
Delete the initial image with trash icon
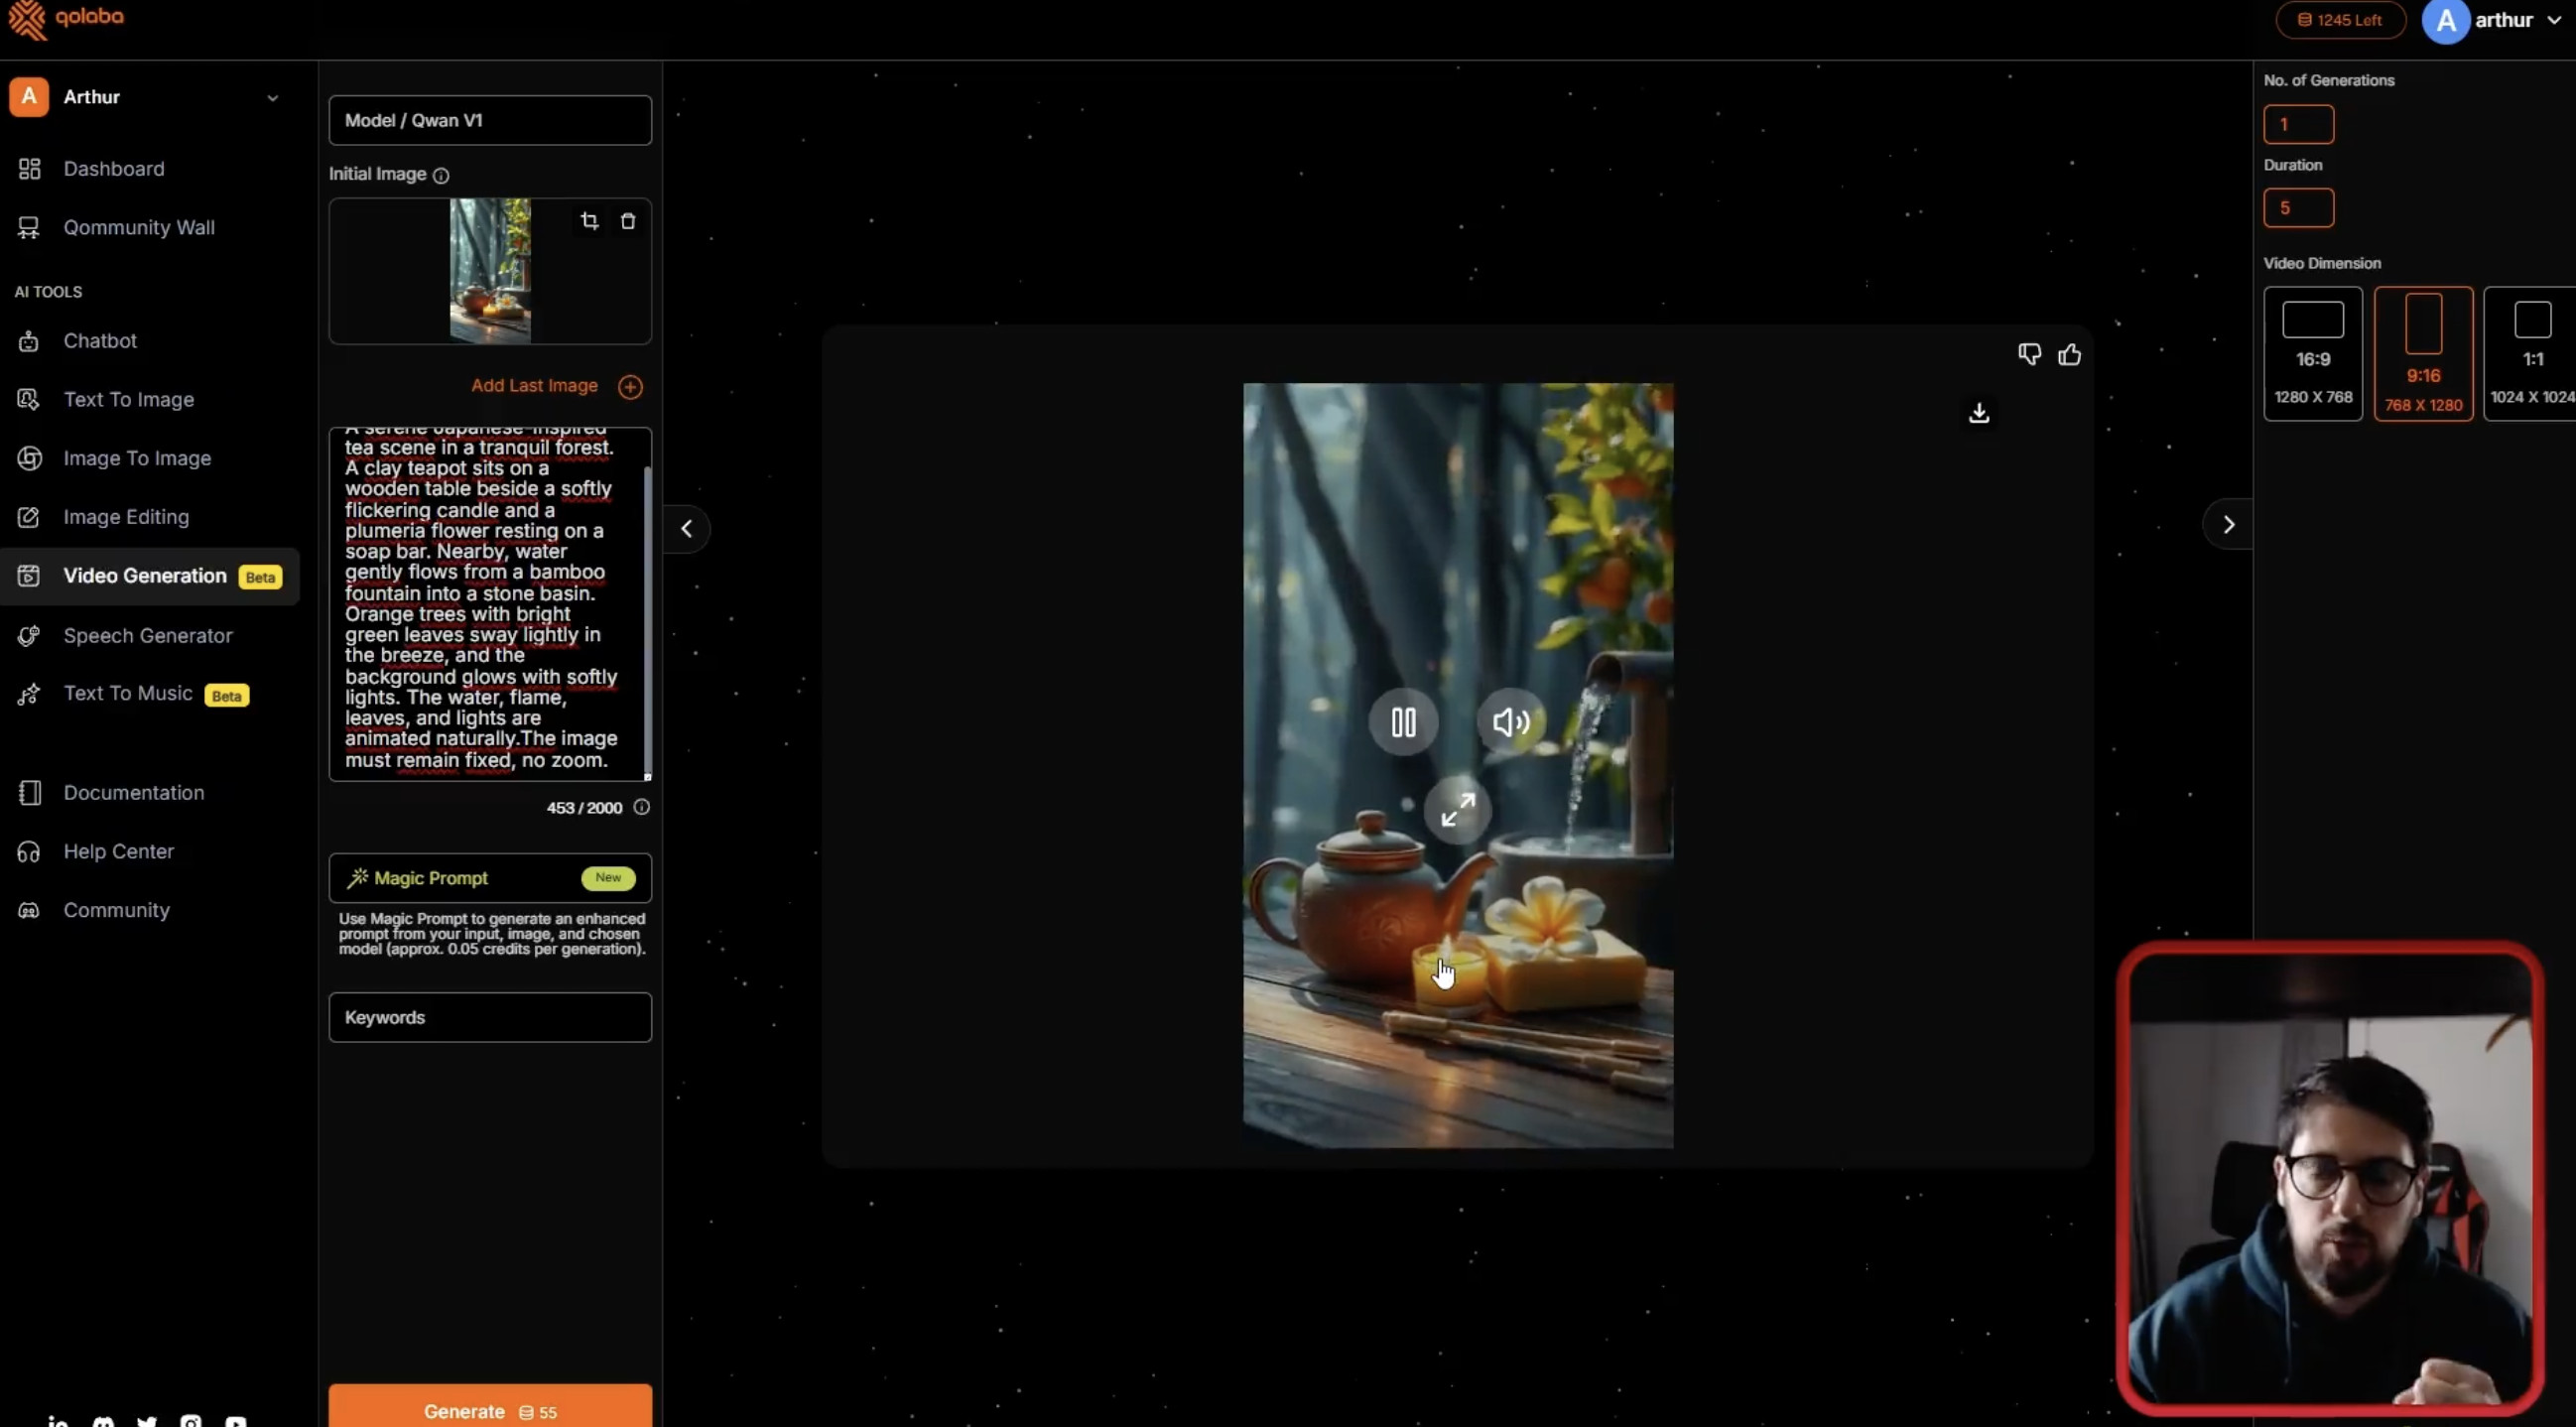[x=628, y=221]
